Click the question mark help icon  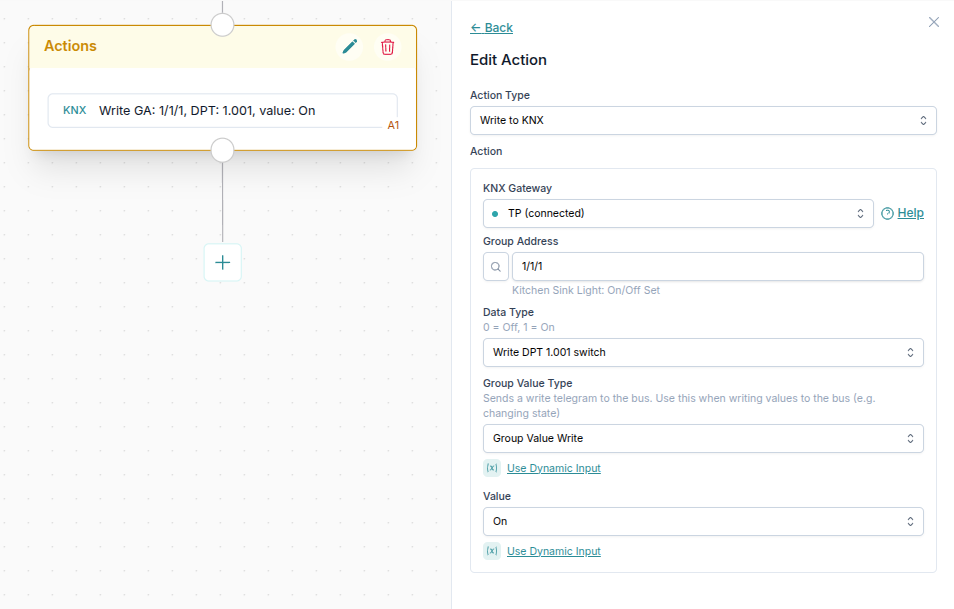tap(887, 213)
